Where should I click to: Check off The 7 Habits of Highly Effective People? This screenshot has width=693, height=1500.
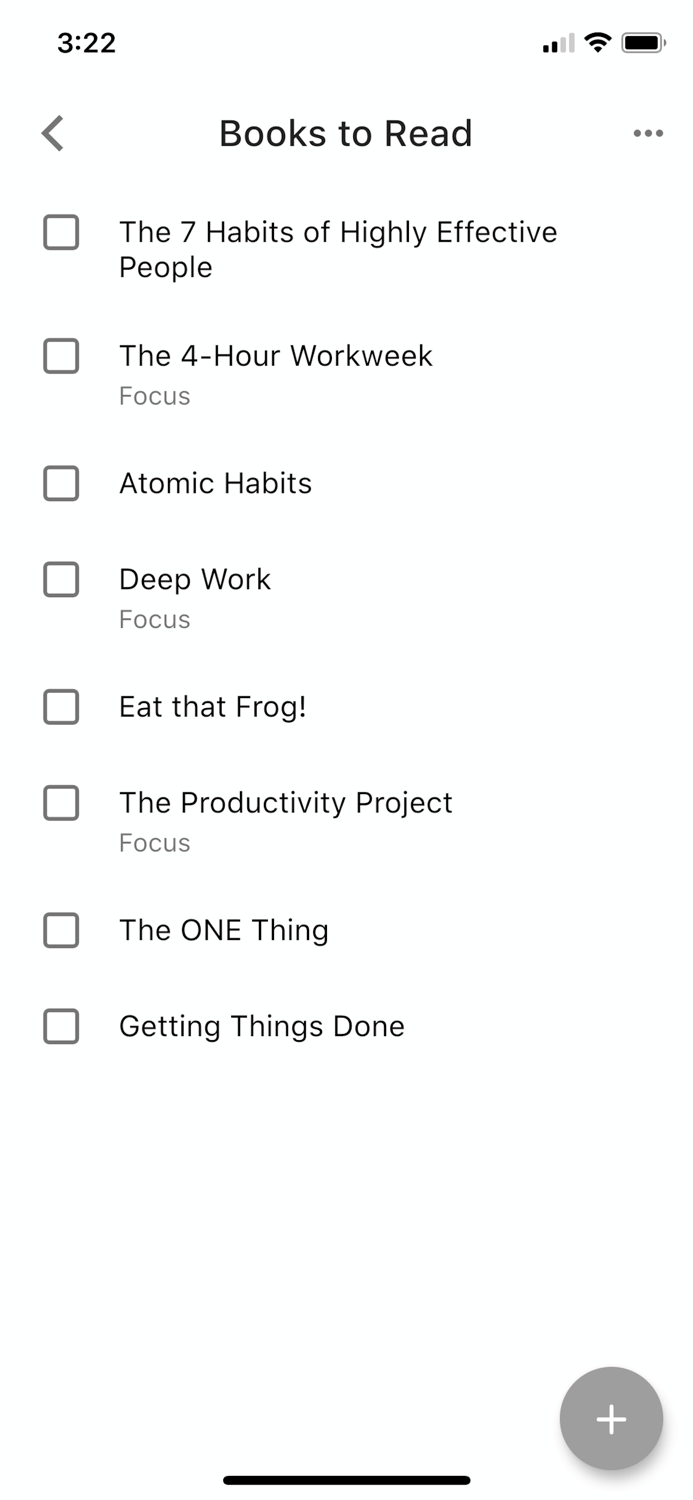pyautogui.click(x=61, y=232)
